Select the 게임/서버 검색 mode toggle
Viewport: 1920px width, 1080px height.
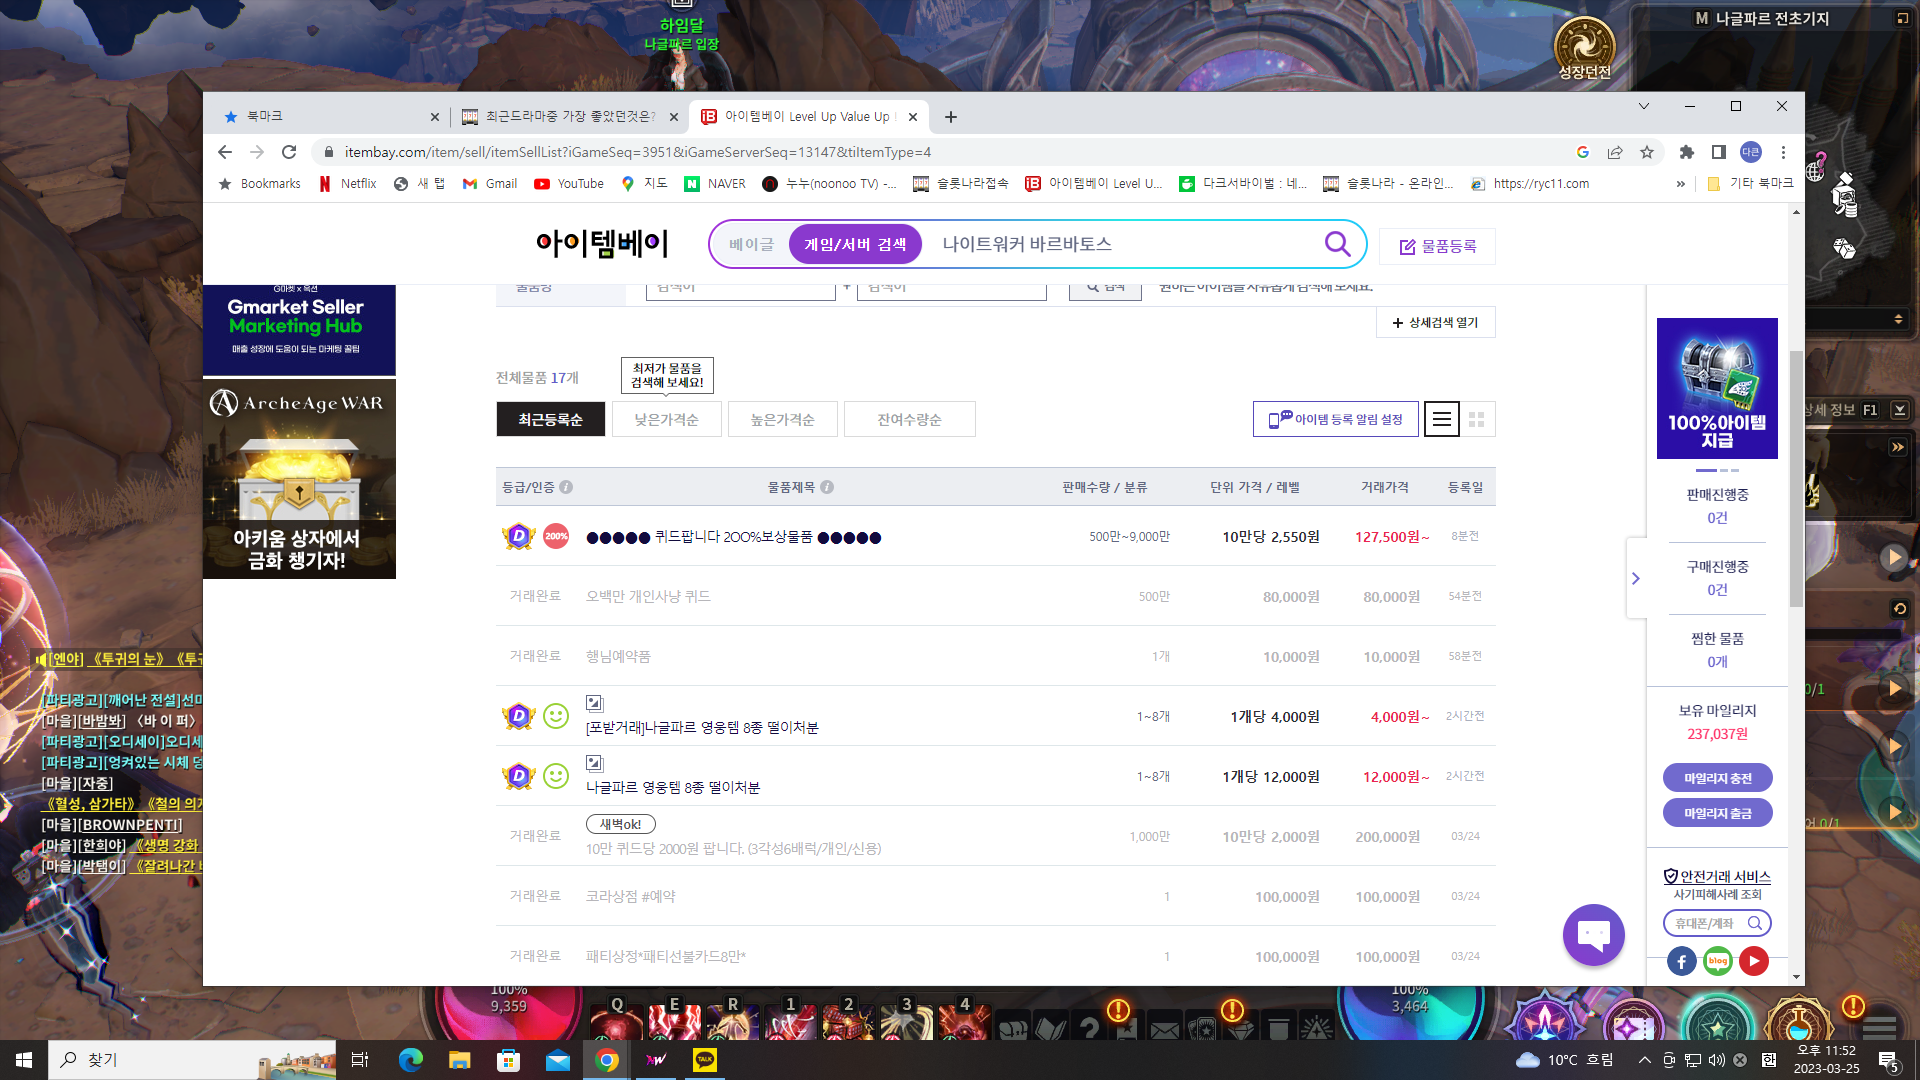pos(855,244)
